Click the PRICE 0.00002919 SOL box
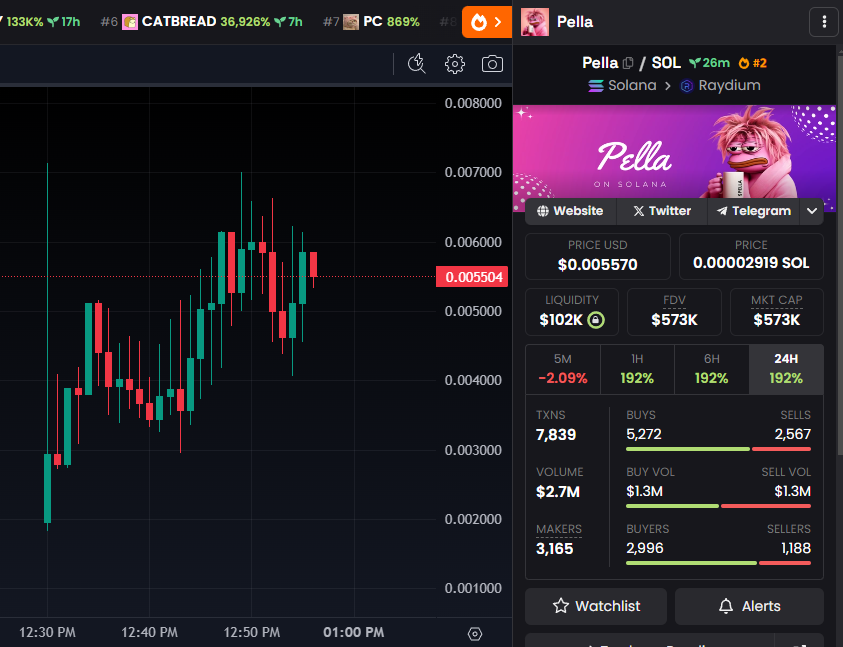This screenshot has width=843, height=647. click(751, 257)
